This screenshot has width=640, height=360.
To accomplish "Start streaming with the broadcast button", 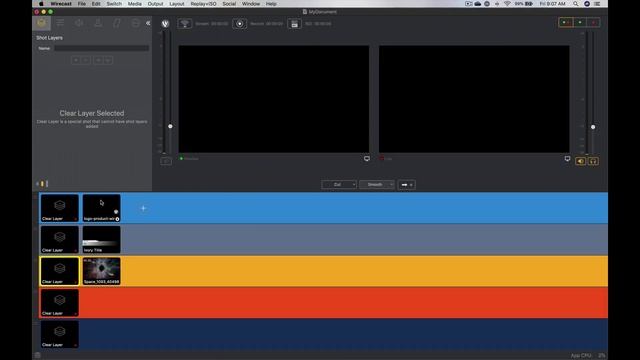I will pyautogui.click(x=185, y=24).
